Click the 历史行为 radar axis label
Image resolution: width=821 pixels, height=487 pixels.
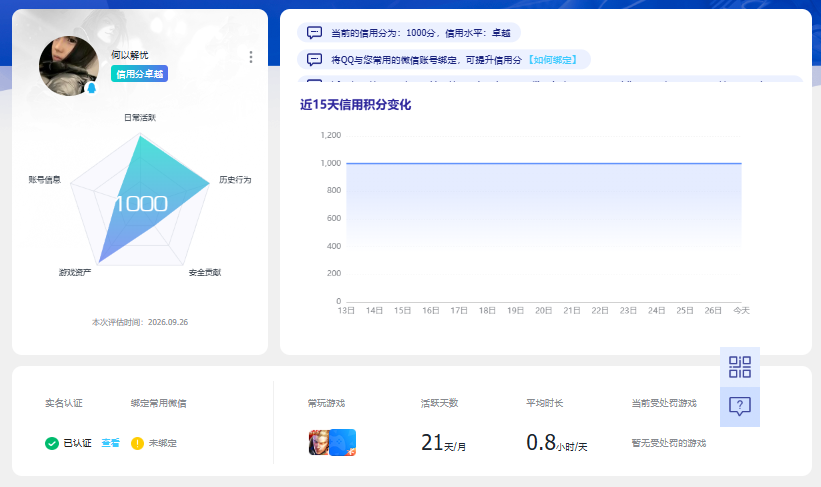pyautogui.click(x=235, y=180)
